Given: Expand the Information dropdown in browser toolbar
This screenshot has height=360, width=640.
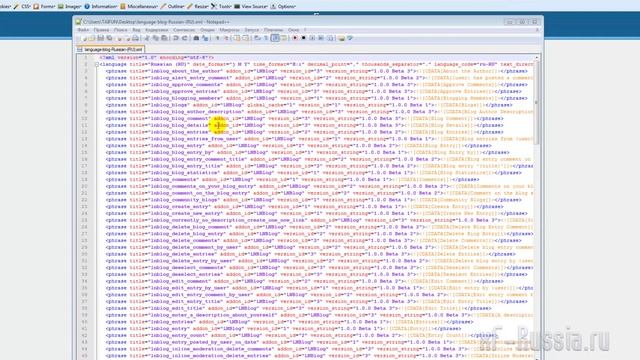Looking at the screenshot, I should [x=101, y=6].
